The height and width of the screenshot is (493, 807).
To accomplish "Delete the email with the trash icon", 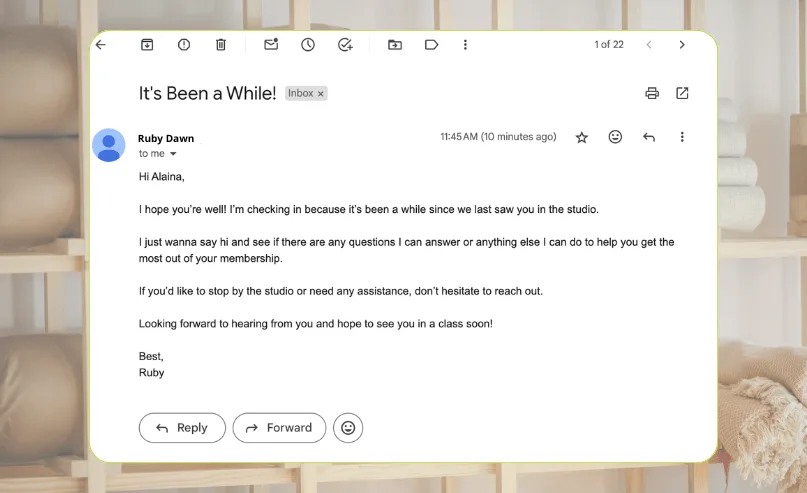I will 221,45.
